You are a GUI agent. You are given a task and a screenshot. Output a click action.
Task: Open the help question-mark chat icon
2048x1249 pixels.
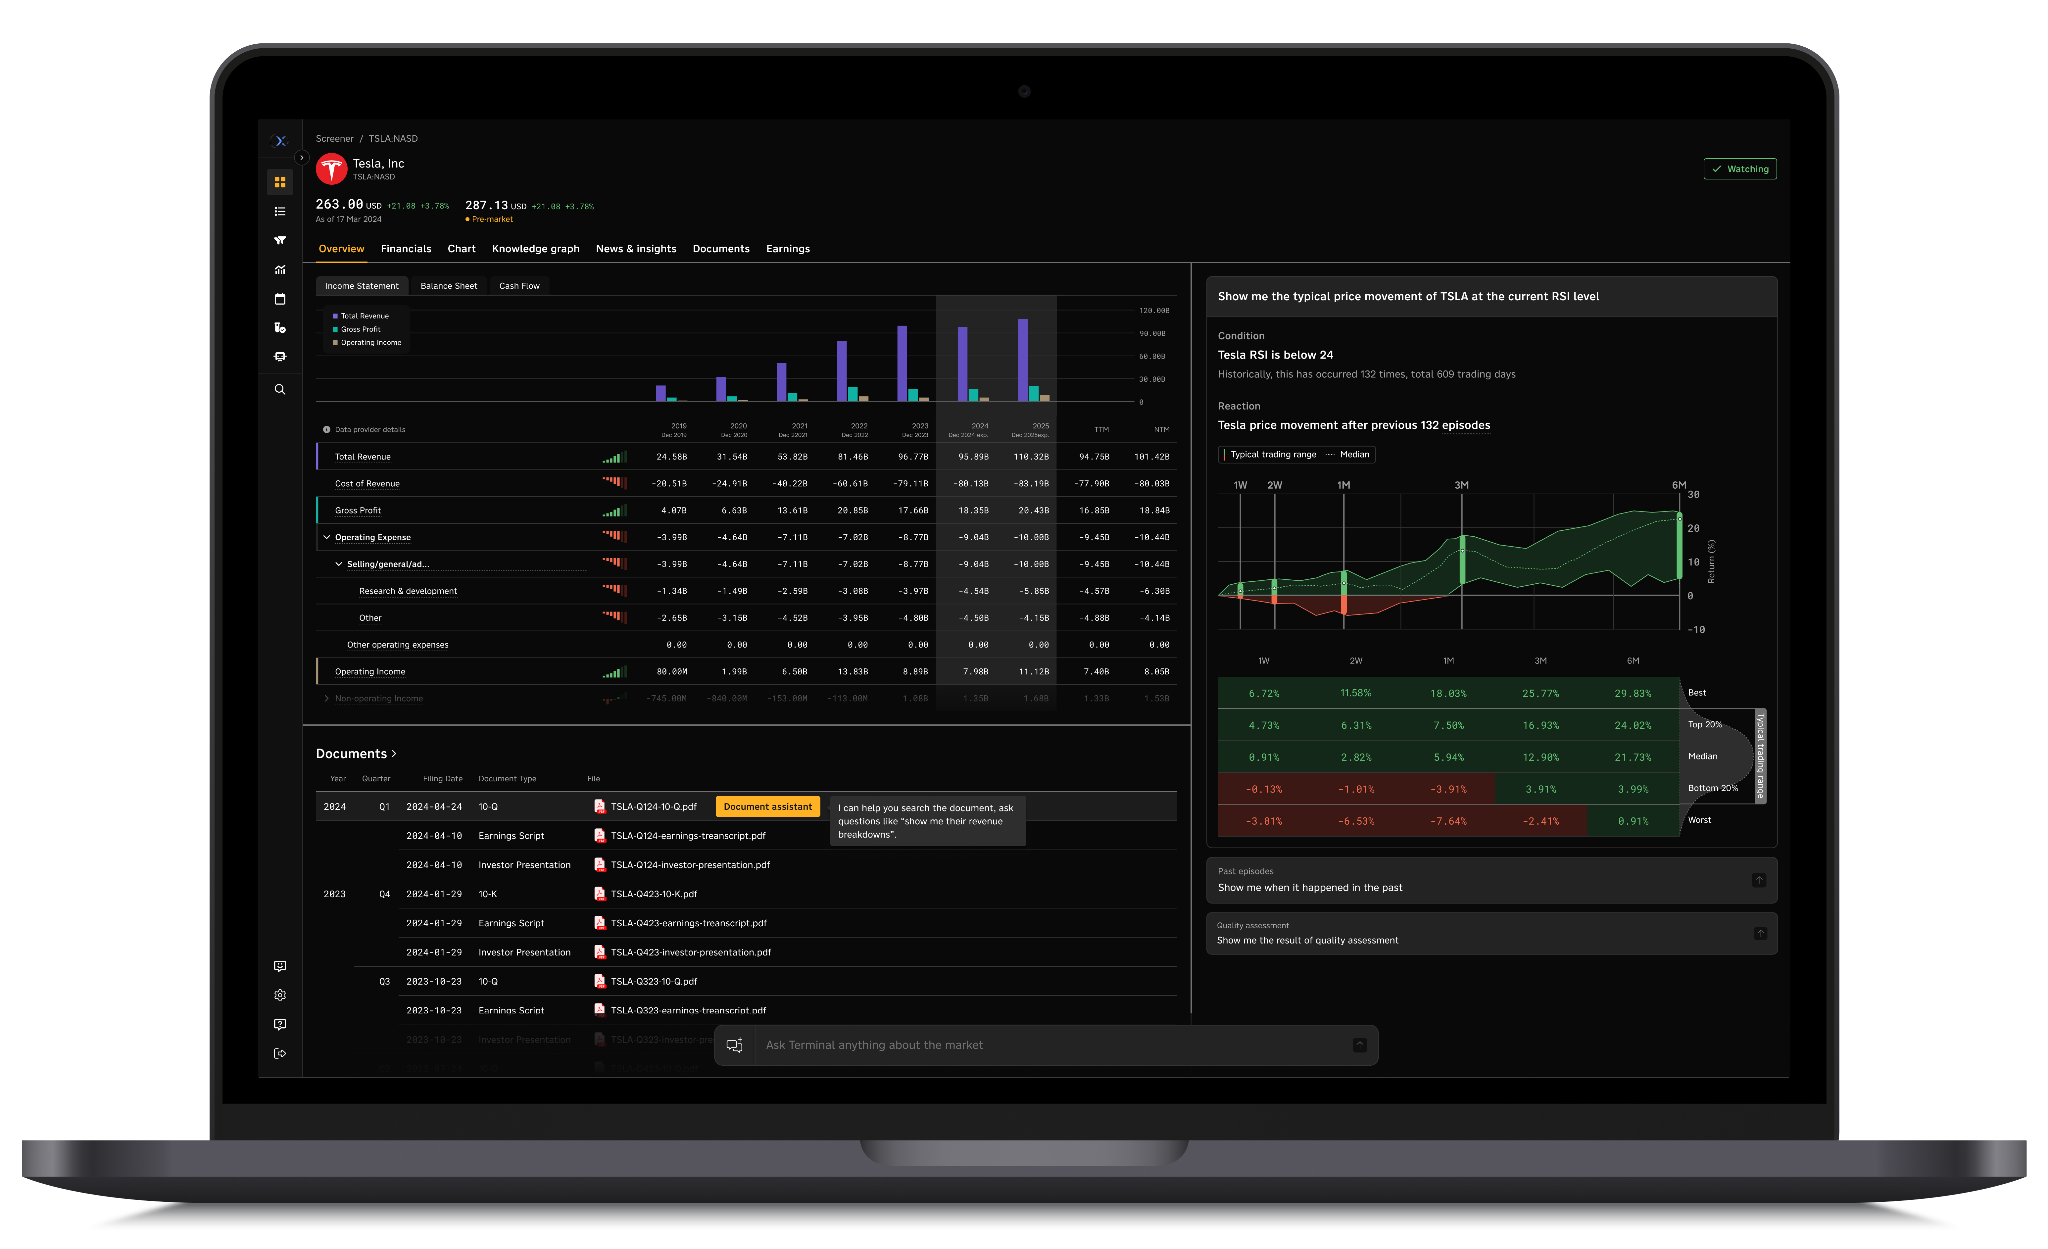tap(280, 1024)
